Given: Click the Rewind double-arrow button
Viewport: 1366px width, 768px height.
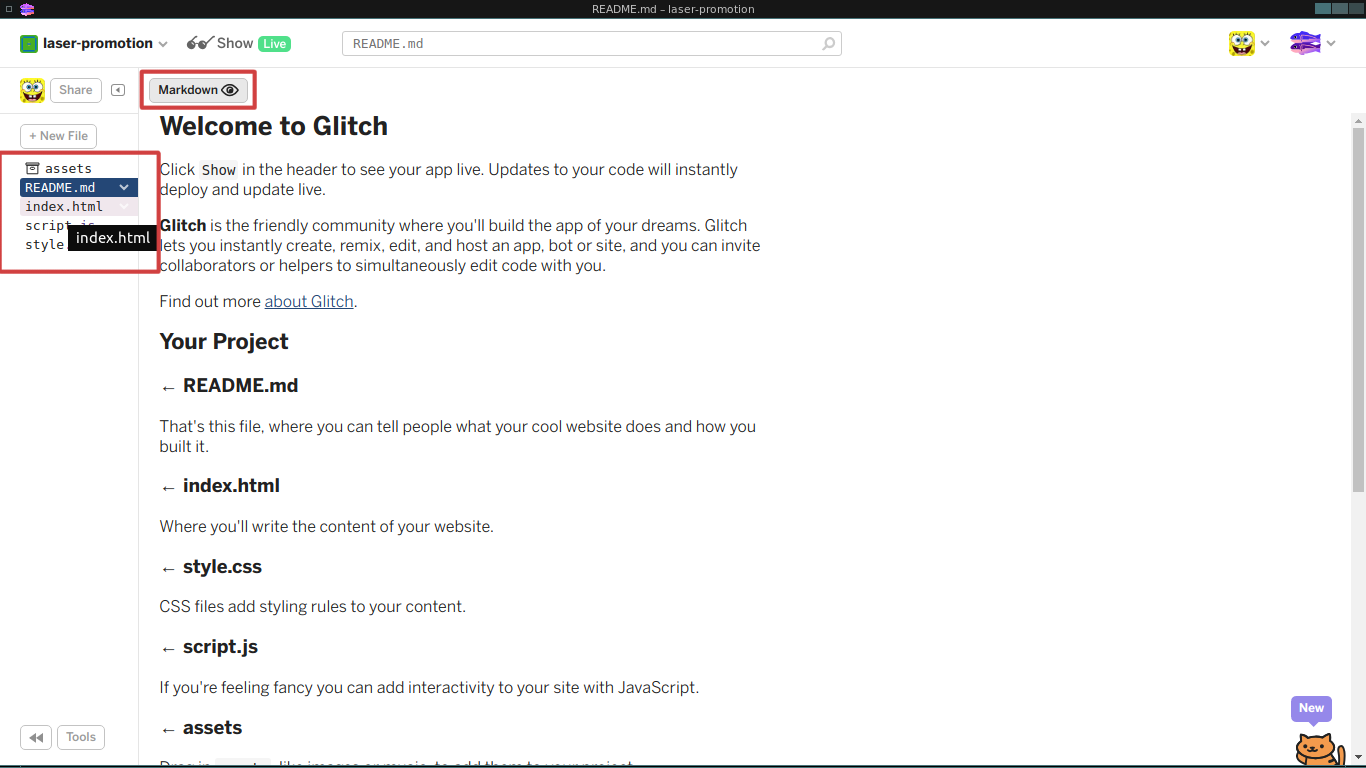Looking at the screenshot, I should tap(35, 738).
